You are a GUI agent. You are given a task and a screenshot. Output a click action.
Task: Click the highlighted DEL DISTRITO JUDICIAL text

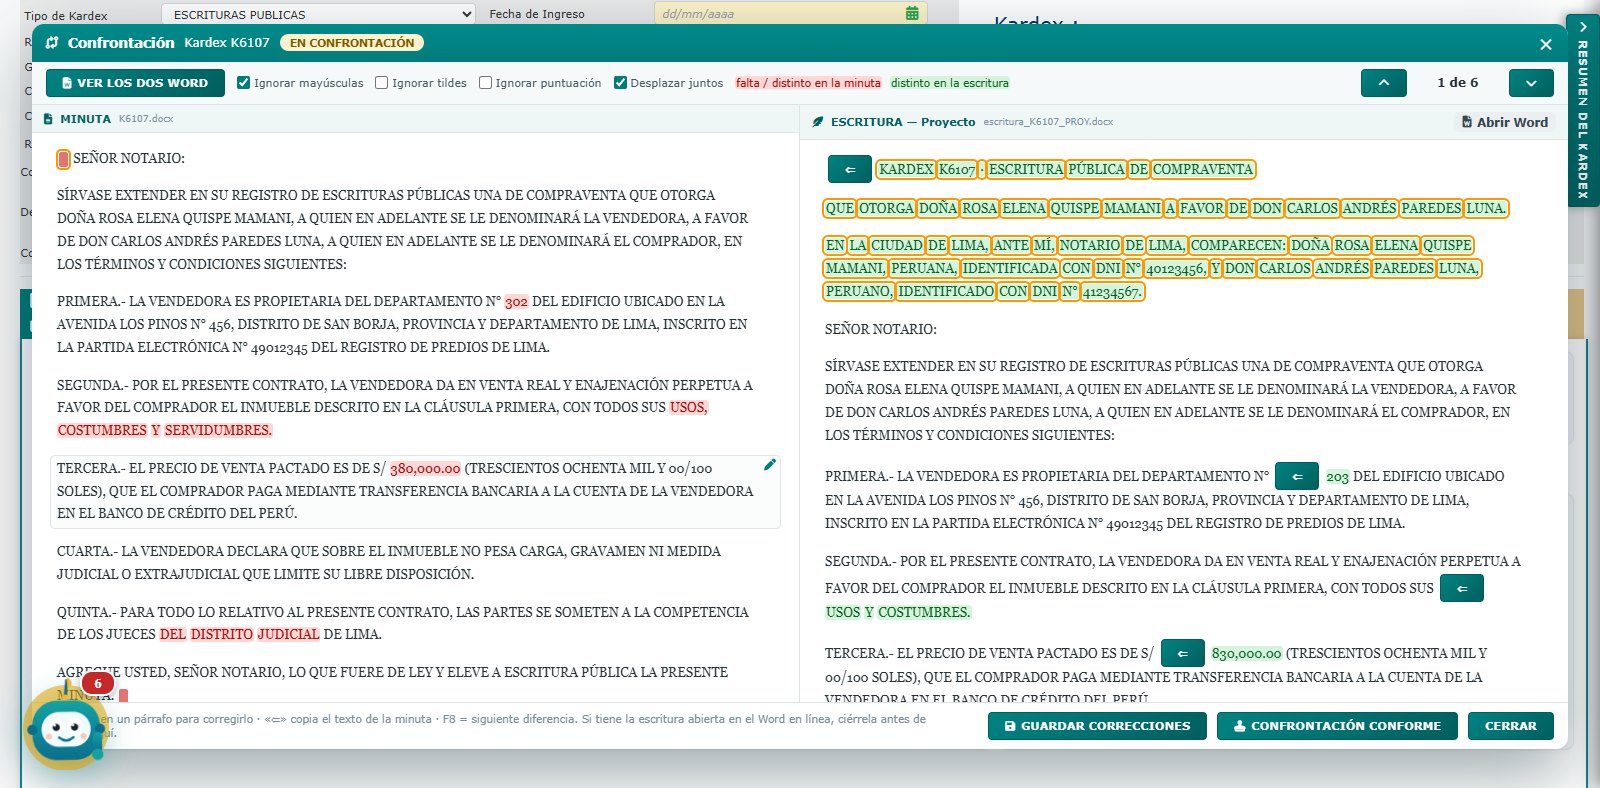point(240,634)
